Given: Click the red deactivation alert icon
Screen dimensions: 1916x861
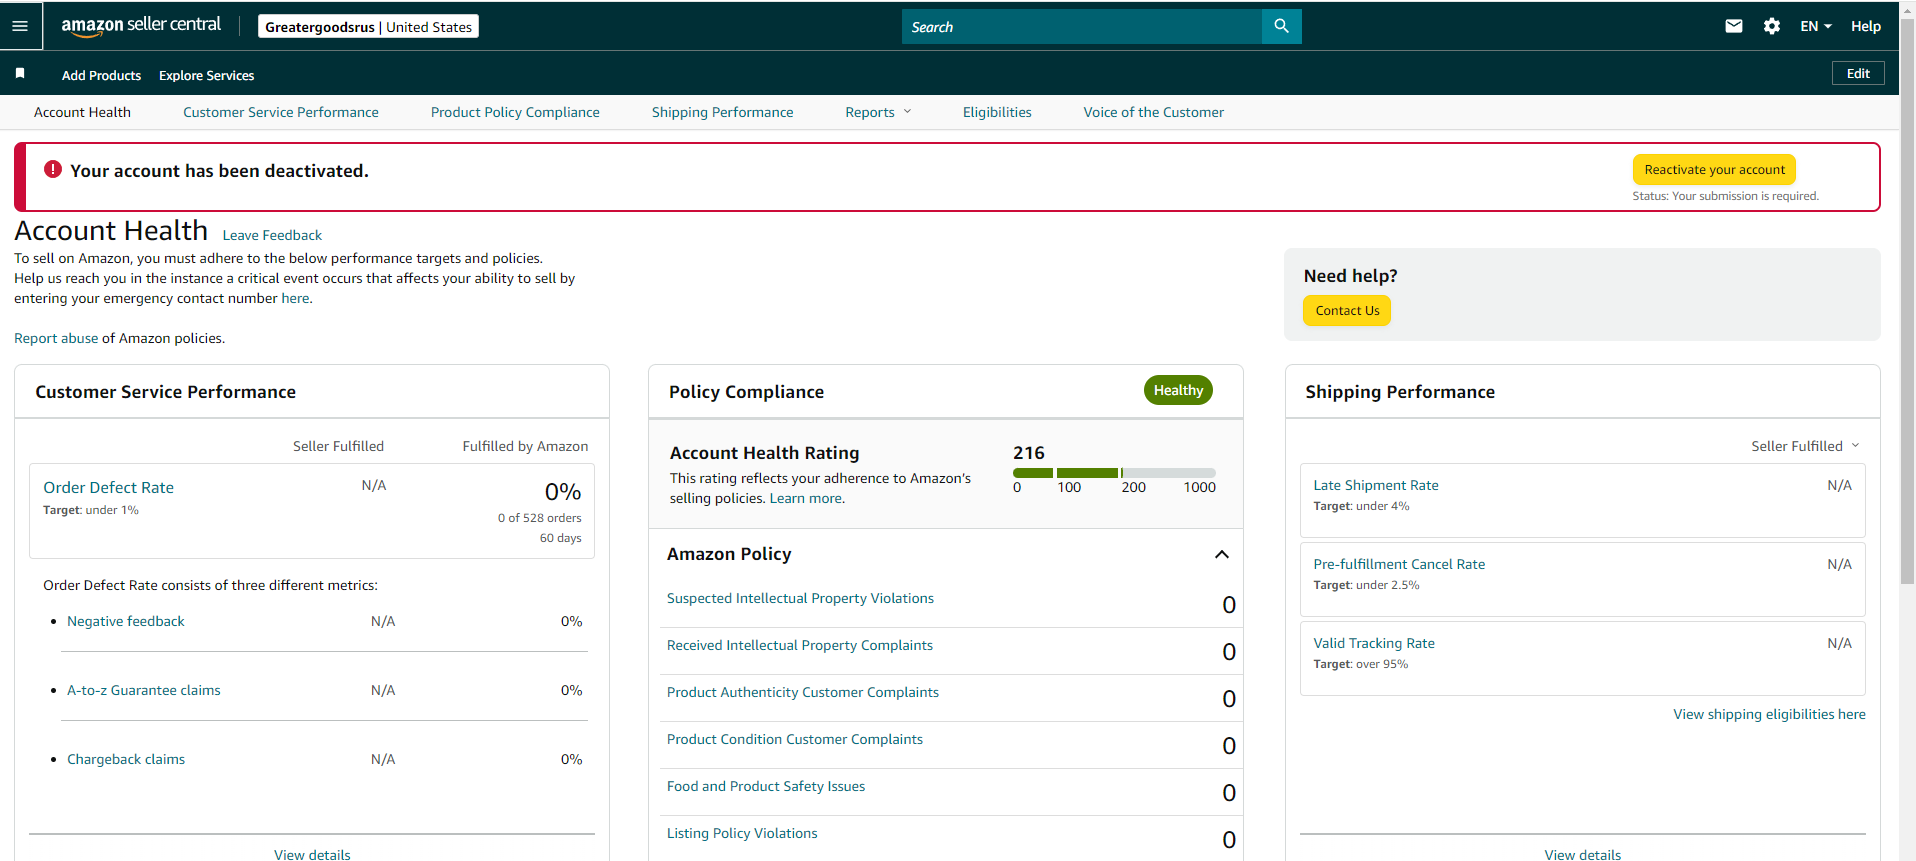Looking at the screenshot, I should 53,170.
